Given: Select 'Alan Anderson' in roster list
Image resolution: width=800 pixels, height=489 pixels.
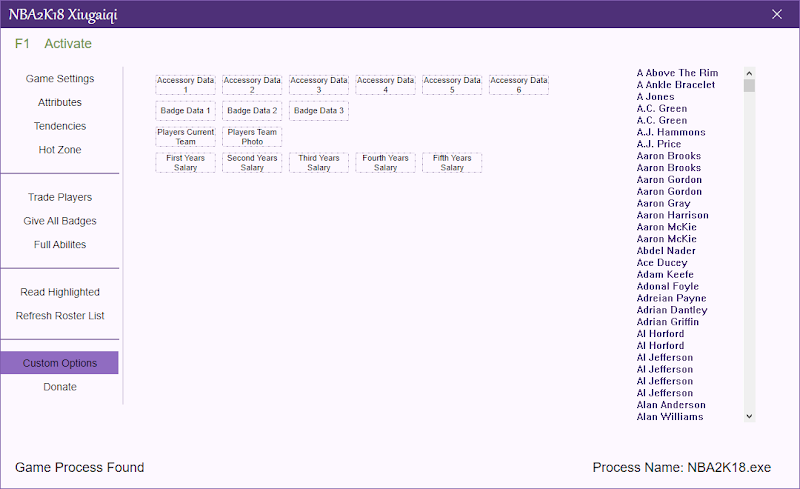Looking at the screenshot, I should coord(671,405).
